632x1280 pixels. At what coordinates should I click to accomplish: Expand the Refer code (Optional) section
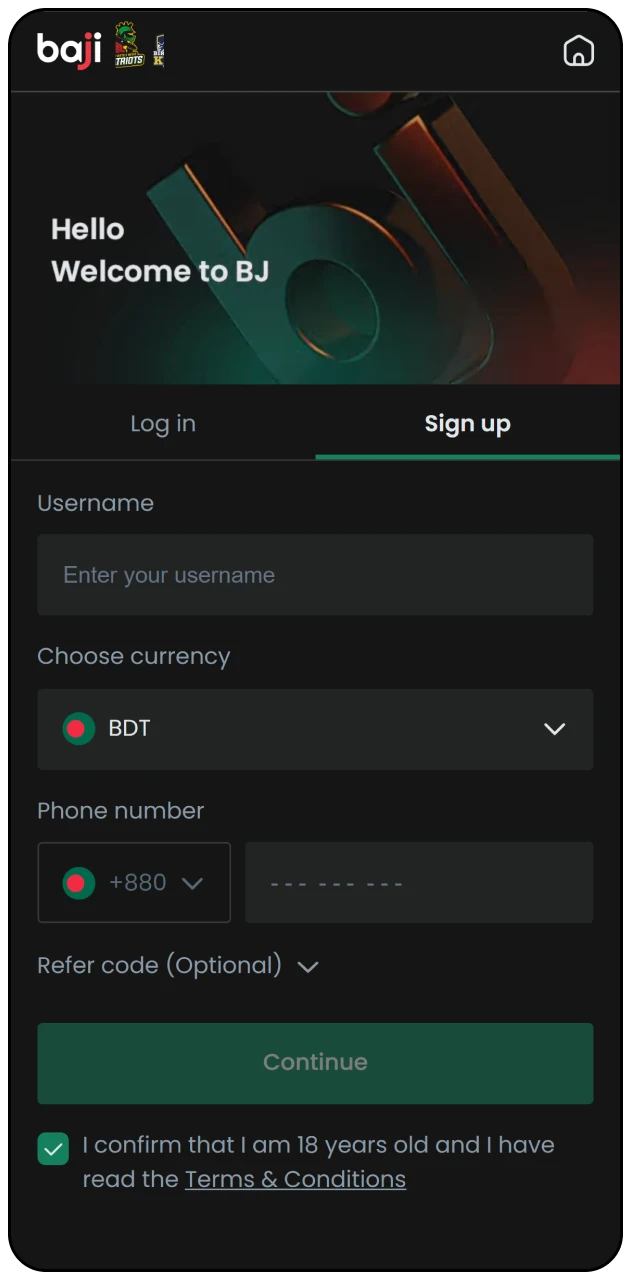pyautogui.click(x=308, y=966)
